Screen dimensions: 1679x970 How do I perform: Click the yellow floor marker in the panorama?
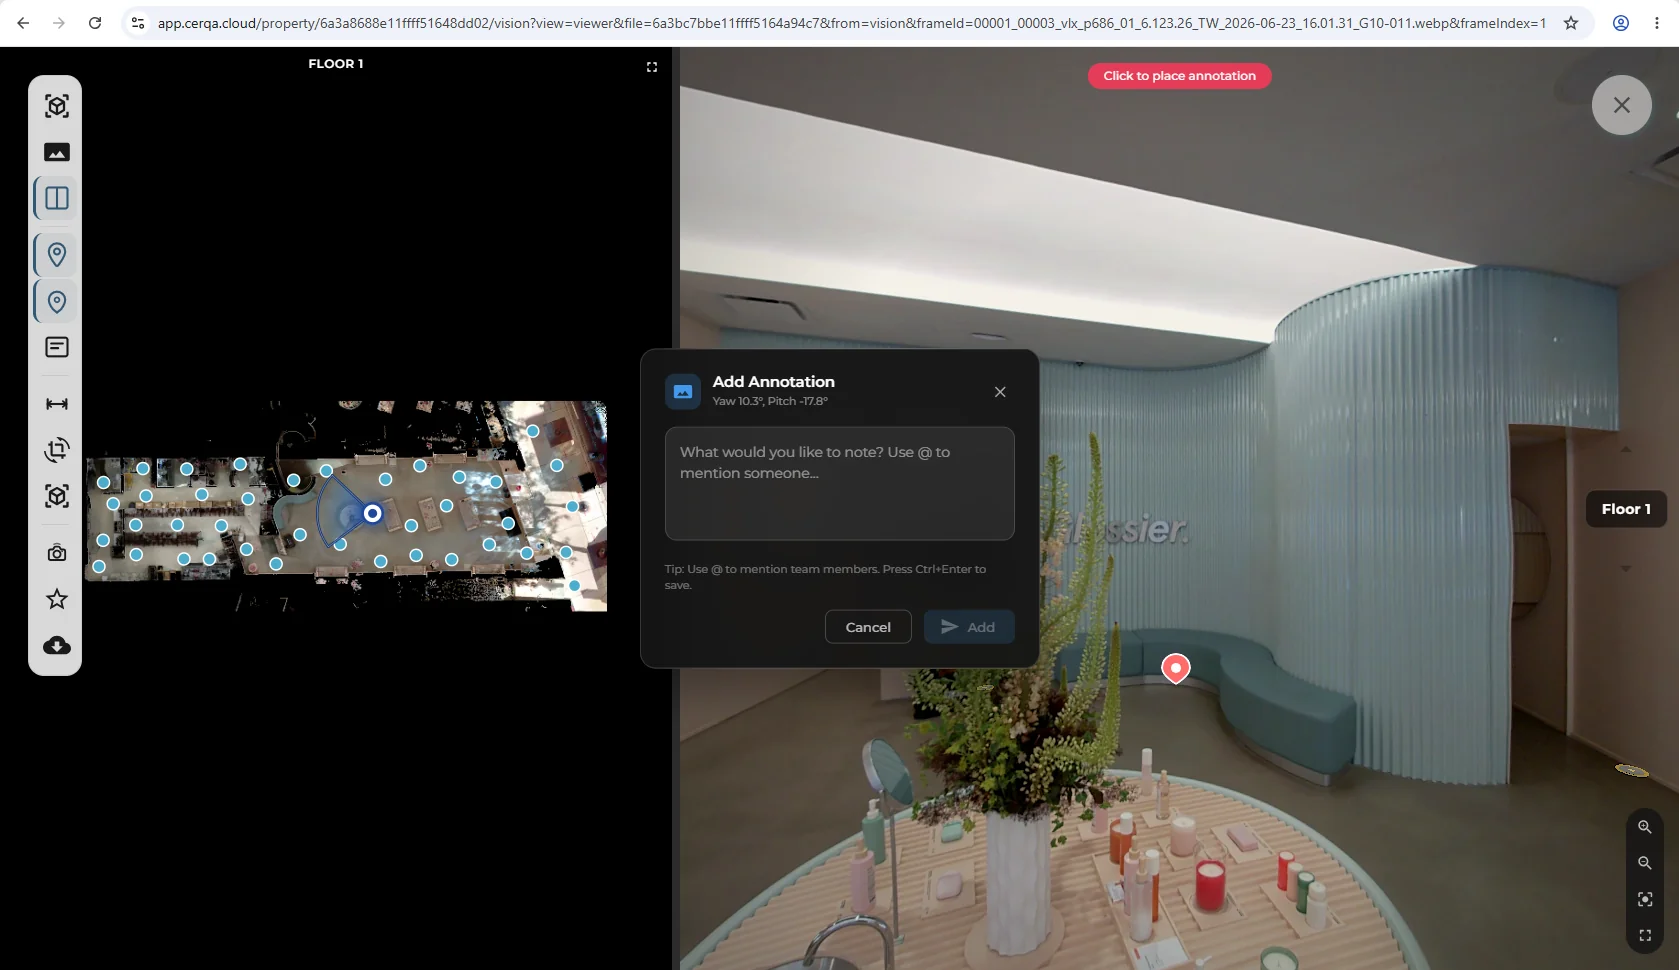[1632, 770]
